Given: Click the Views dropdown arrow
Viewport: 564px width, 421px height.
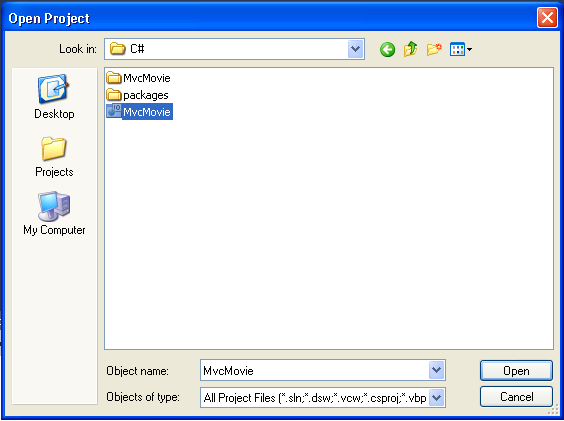Looking at the screenshot, I should [x=469, y=50].
